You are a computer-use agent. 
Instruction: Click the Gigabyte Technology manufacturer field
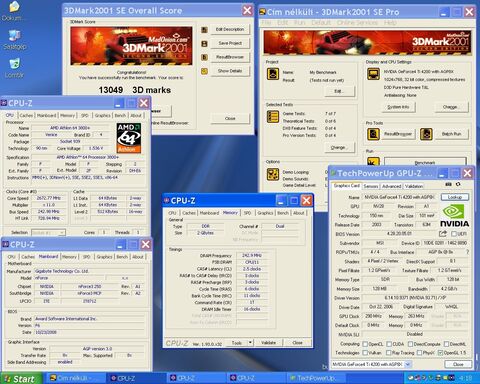89,271
